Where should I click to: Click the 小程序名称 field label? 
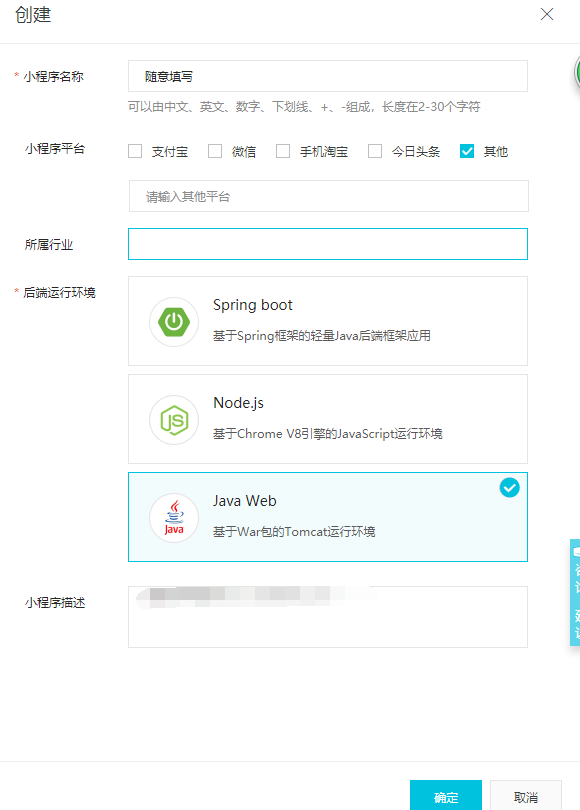pyautogui.click(x=54, y=77)
